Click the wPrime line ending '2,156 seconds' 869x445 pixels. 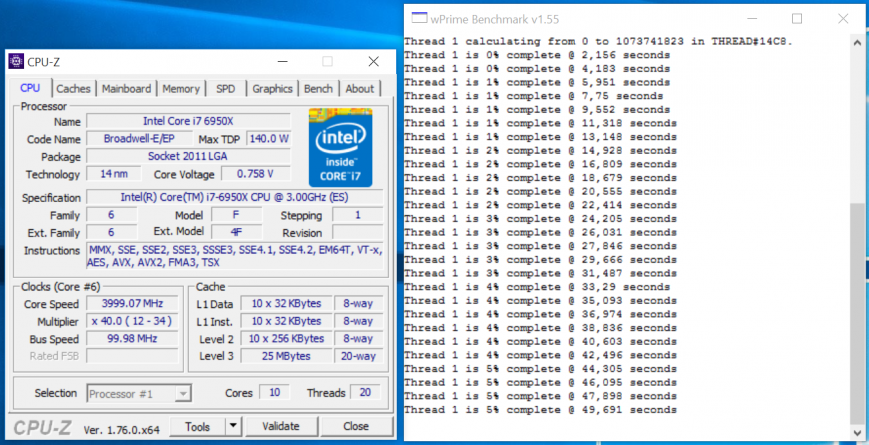[537, 55]
